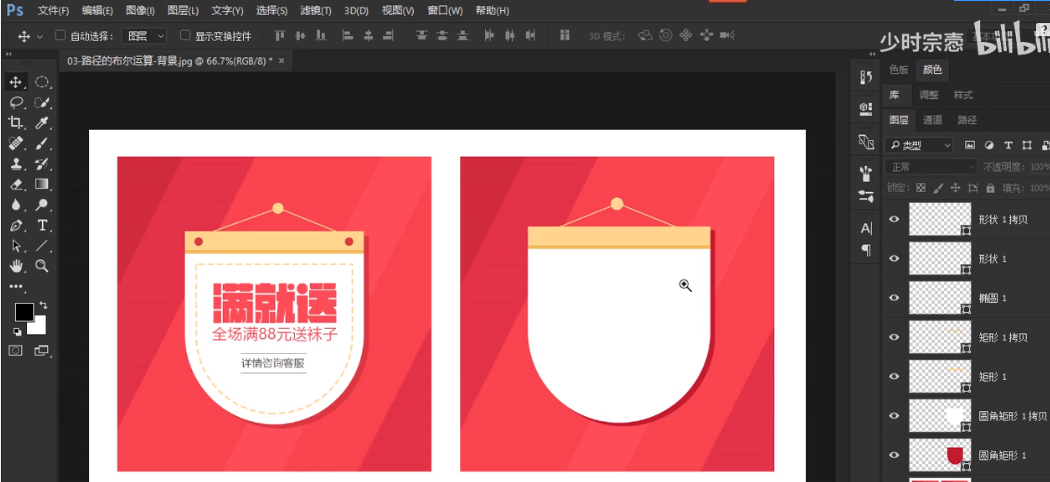
Task: Filter layers by type layers icon
Action: [1008, 145]
